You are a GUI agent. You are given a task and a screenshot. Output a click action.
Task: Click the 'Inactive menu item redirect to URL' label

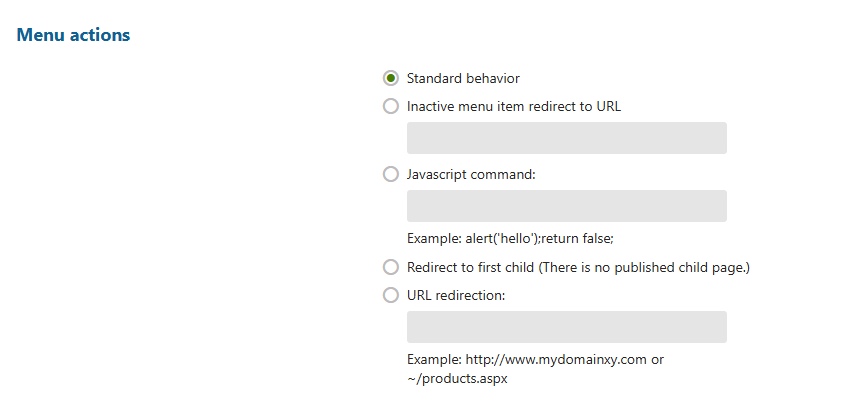514,106
